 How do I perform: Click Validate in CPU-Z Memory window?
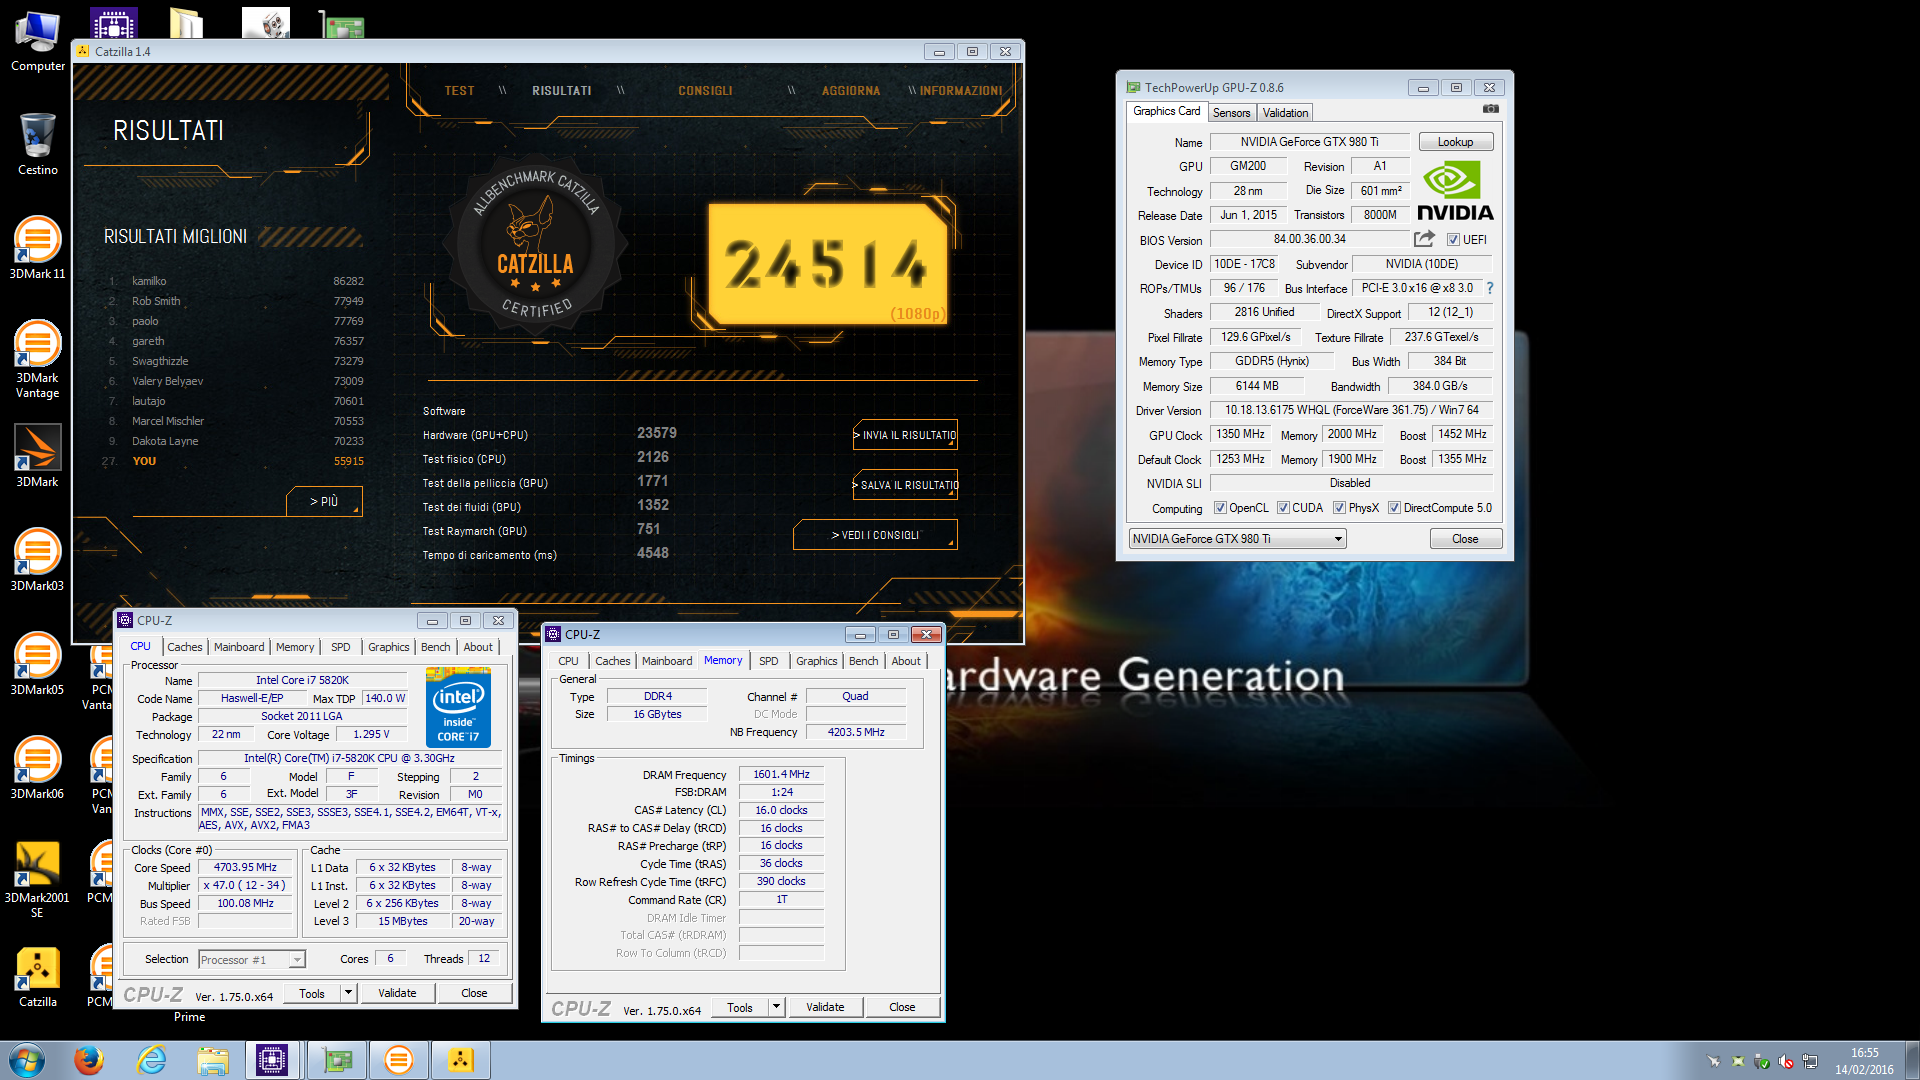(x=825, y=1007)
